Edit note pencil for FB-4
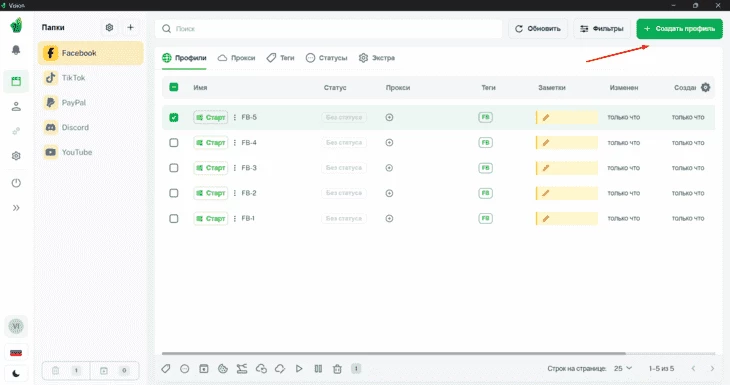 [546, 142]
